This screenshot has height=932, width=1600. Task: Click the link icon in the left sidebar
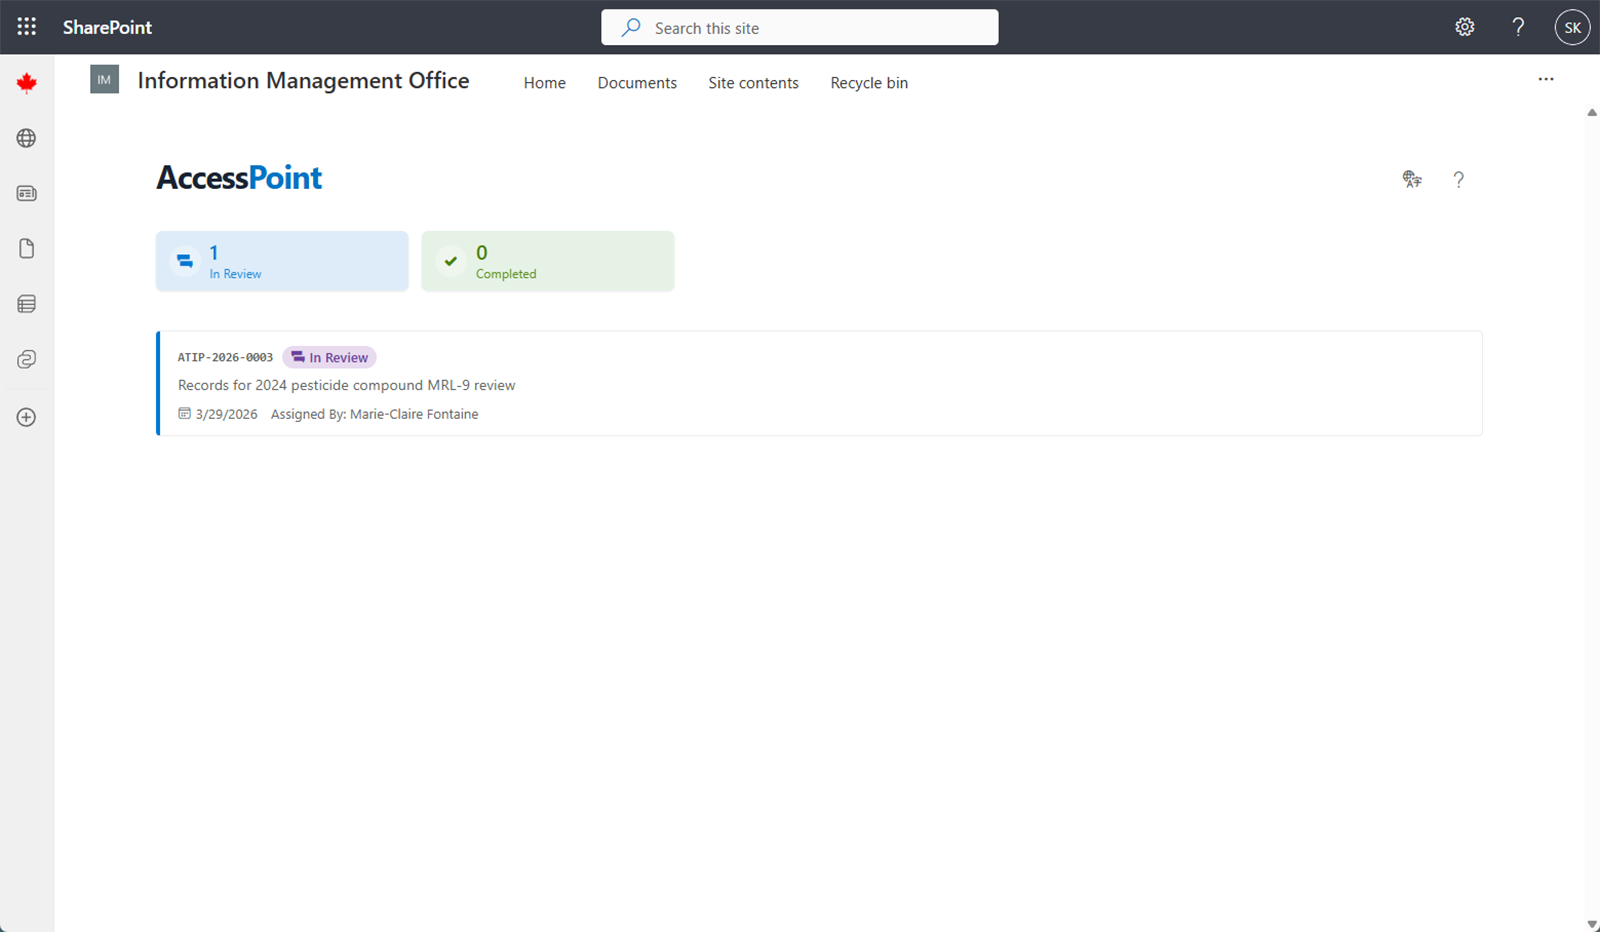(x=26, y=359)
